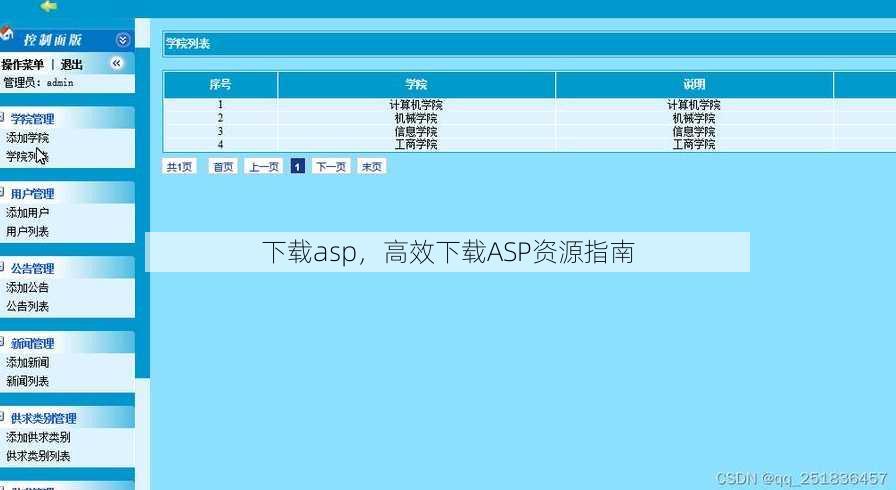Expand the 学院管理 section

pos(32,119)
